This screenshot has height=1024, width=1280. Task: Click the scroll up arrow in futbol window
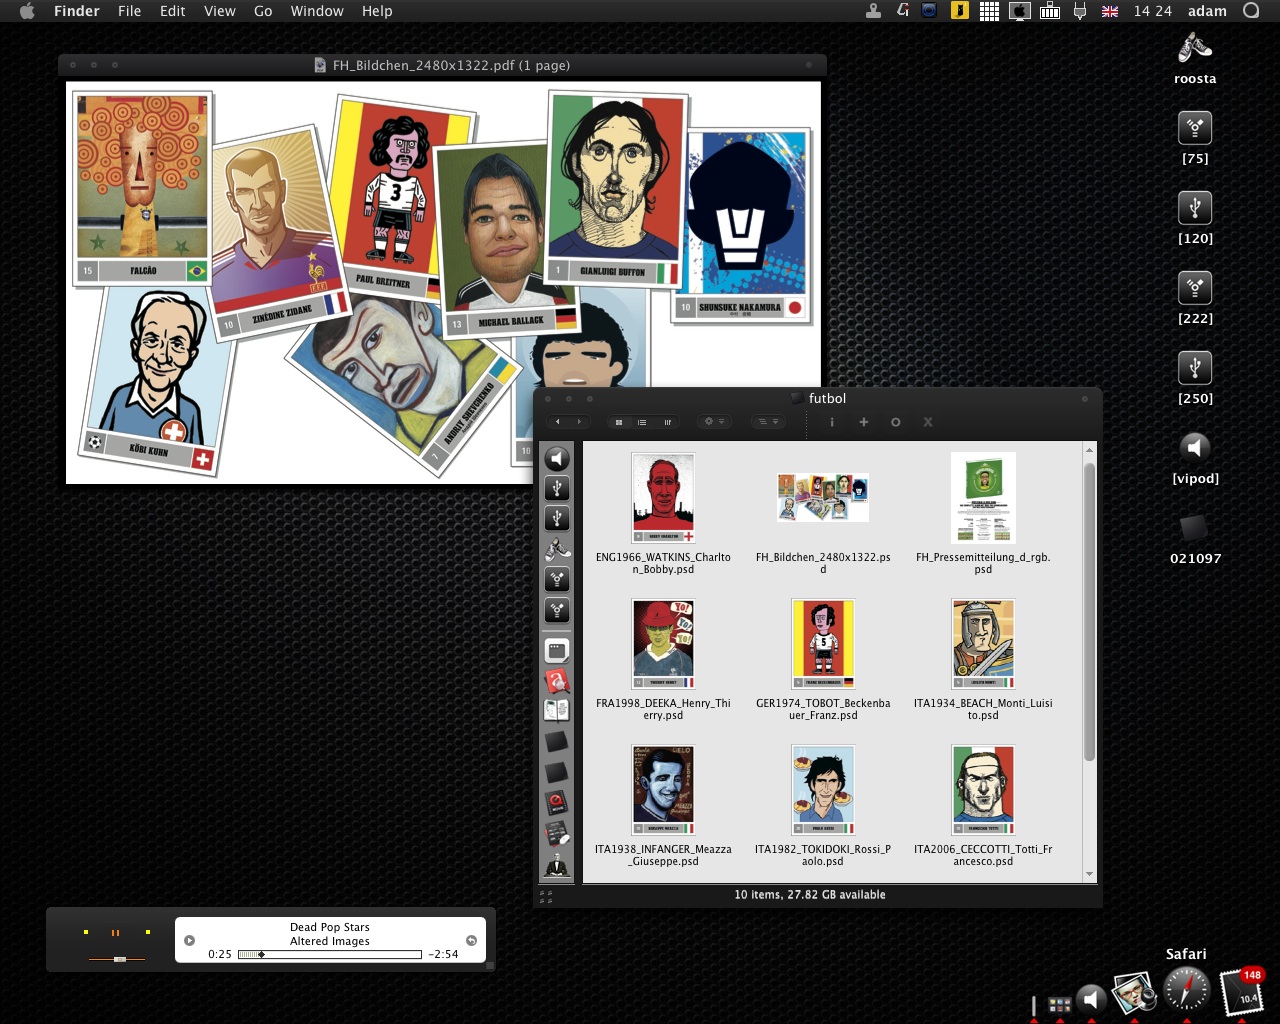(1089, 451)
